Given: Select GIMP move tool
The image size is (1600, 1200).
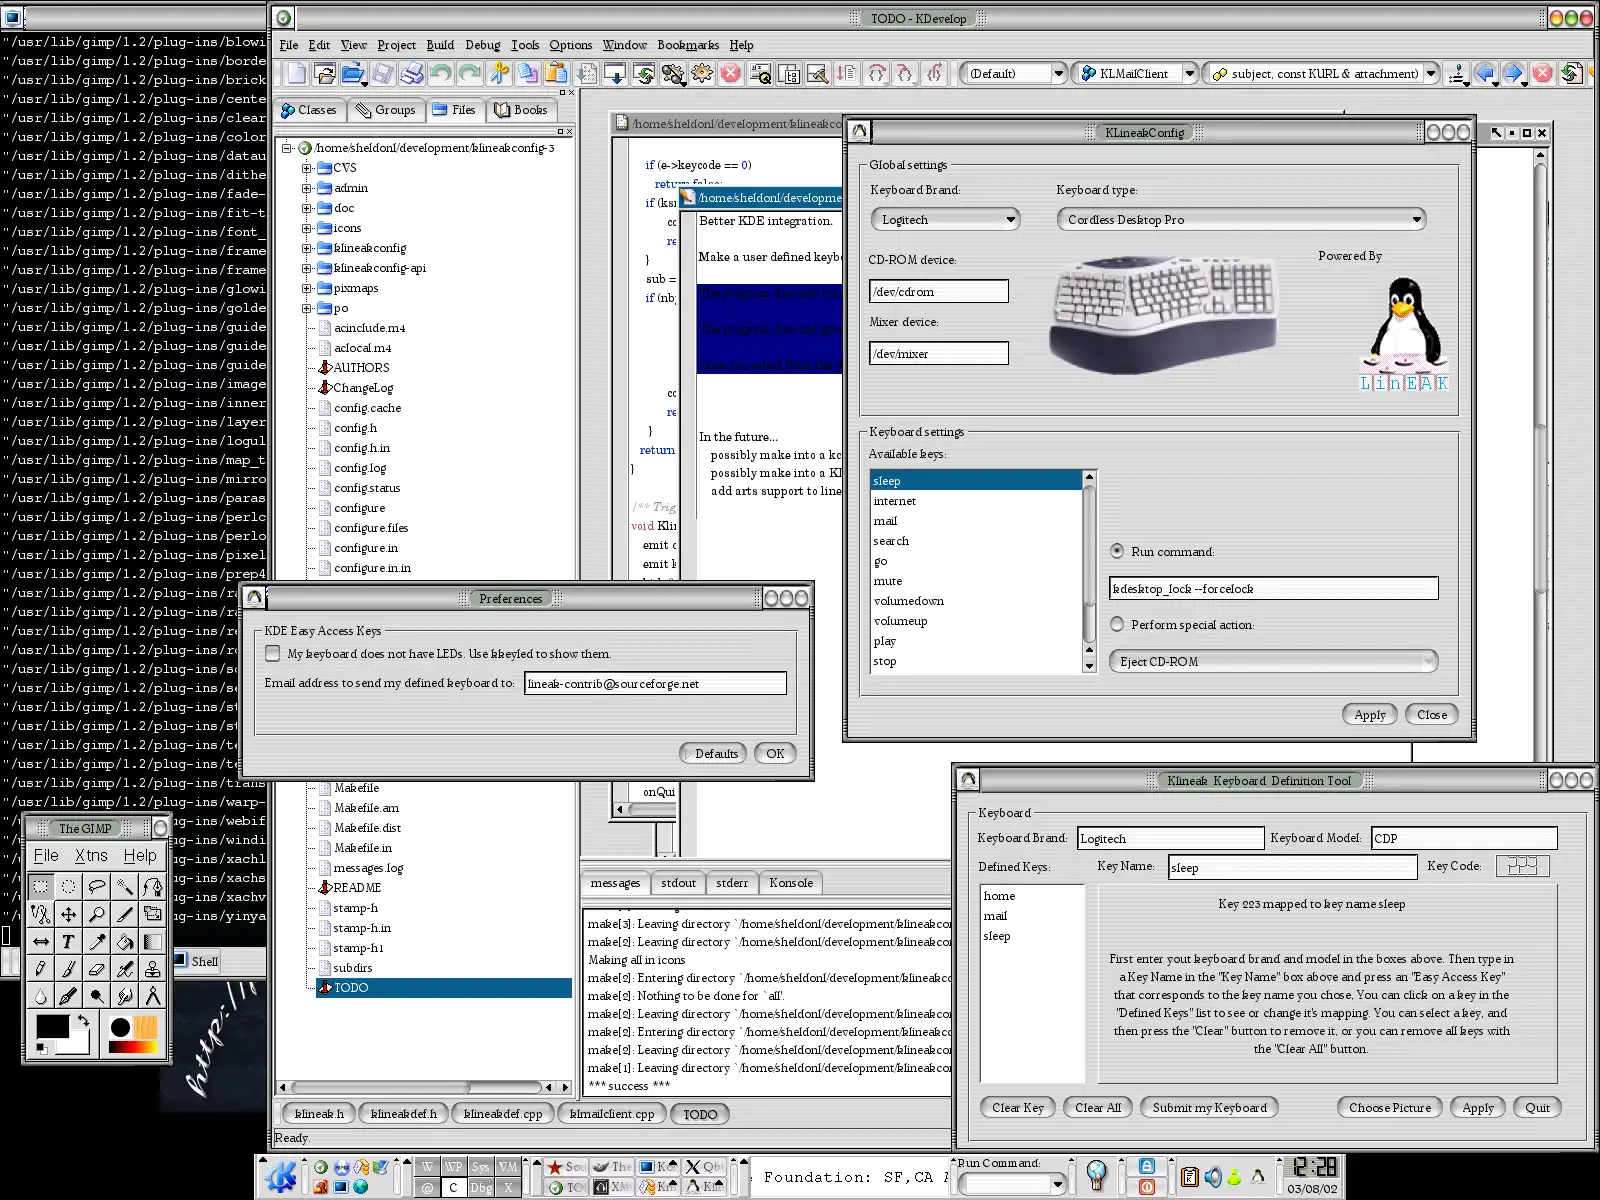Looking at the screenshot, I should pos(68,913).
